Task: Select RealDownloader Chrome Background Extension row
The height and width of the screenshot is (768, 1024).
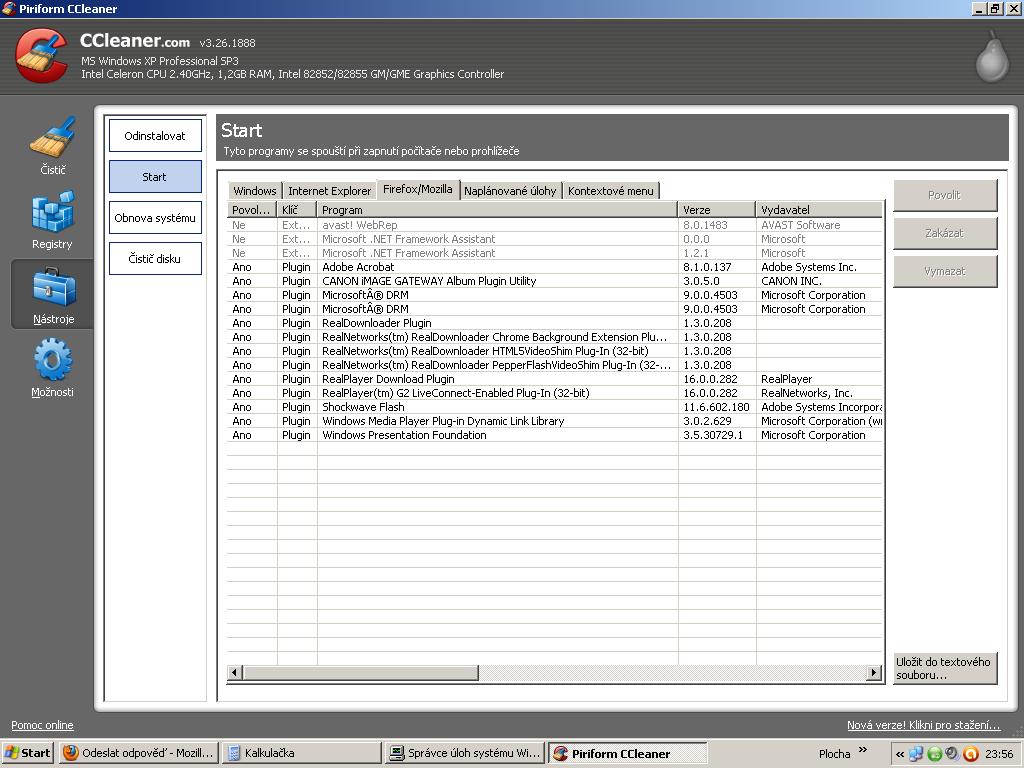Action: coord(554,337)
